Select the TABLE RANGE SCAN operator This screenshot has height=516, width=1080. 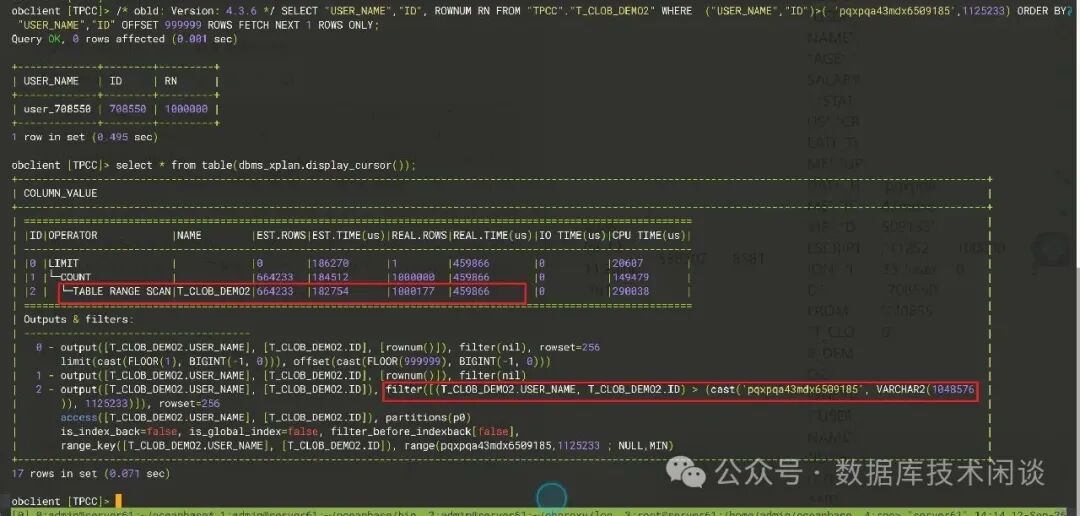pyautogui.click(x=122, y=291)
